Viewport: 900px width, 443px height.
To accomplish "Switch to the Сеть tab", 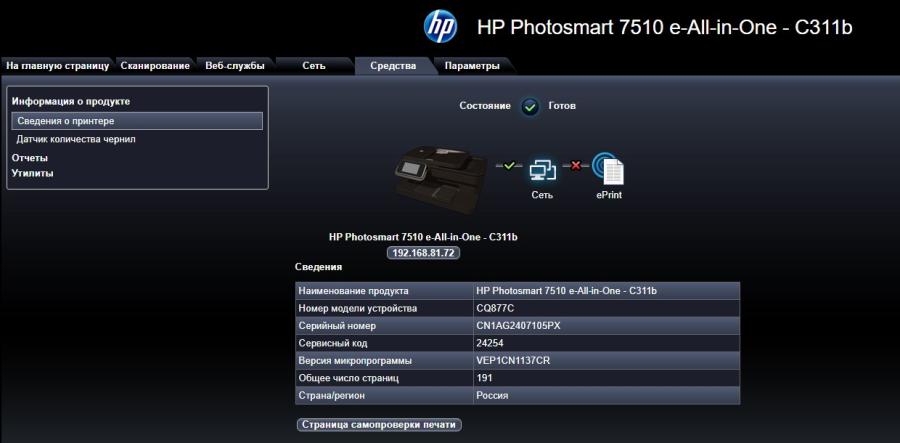I will tap(314, 66).
